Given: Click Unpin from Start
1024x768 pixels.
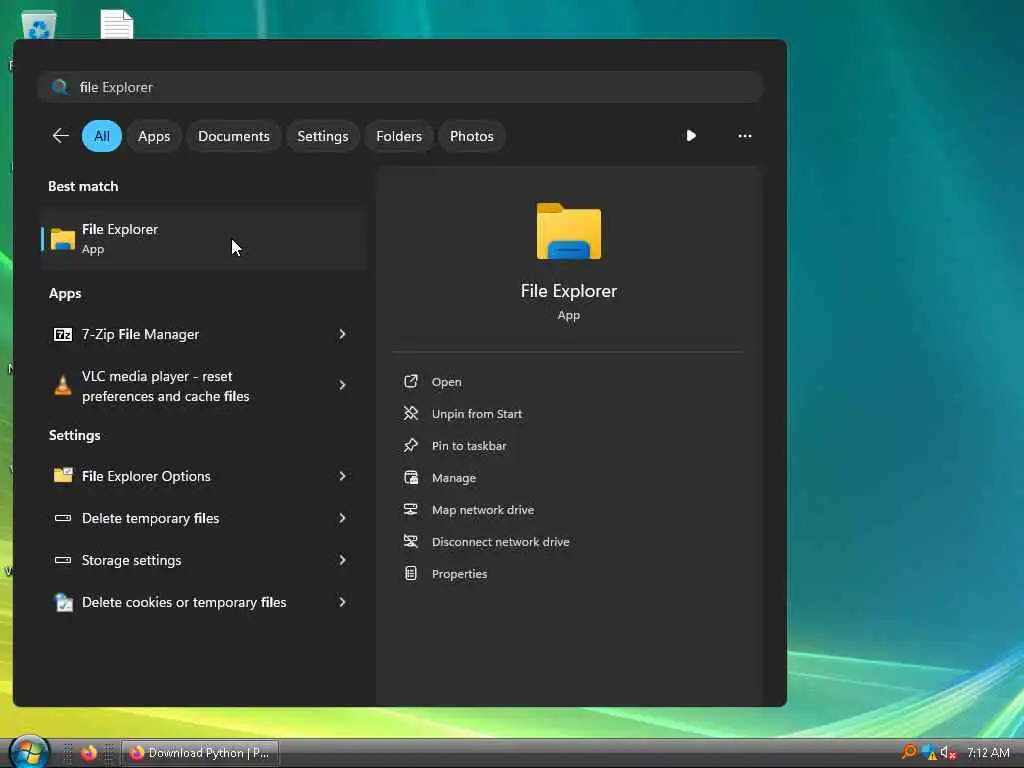Looking at the screenshot, I should coord(477,414).
